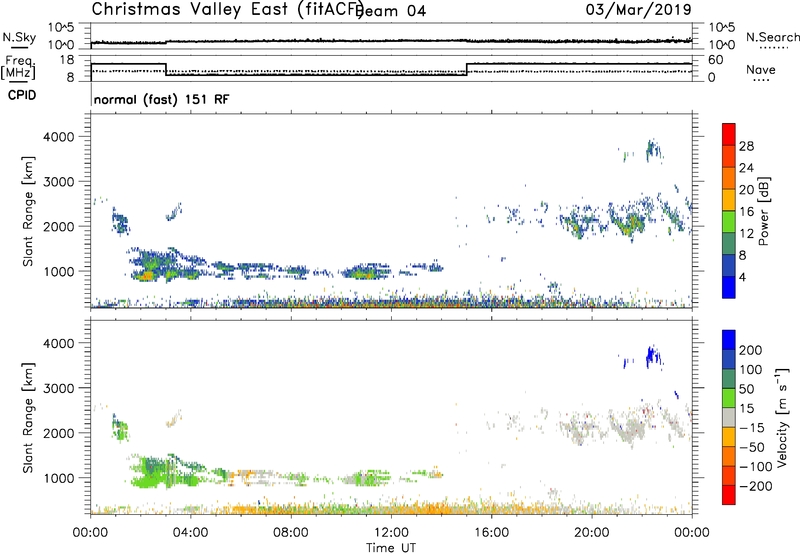800x554 pixels.
Task: Click the '20:00' time tick label
Action: pos(591,533)
